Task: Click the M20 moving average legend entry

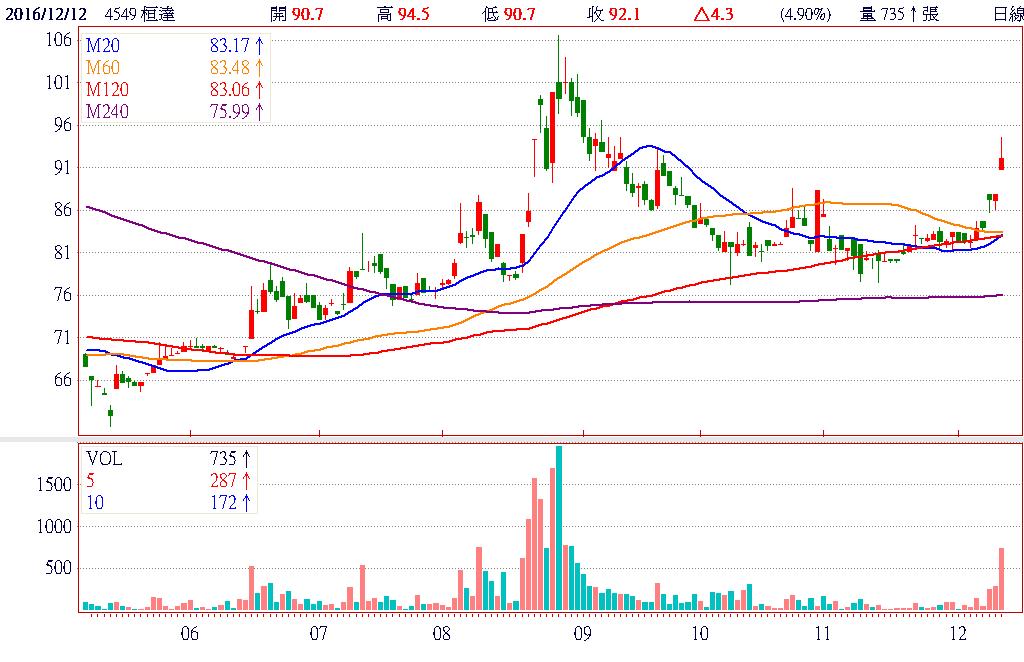Action: click(101, 45)
